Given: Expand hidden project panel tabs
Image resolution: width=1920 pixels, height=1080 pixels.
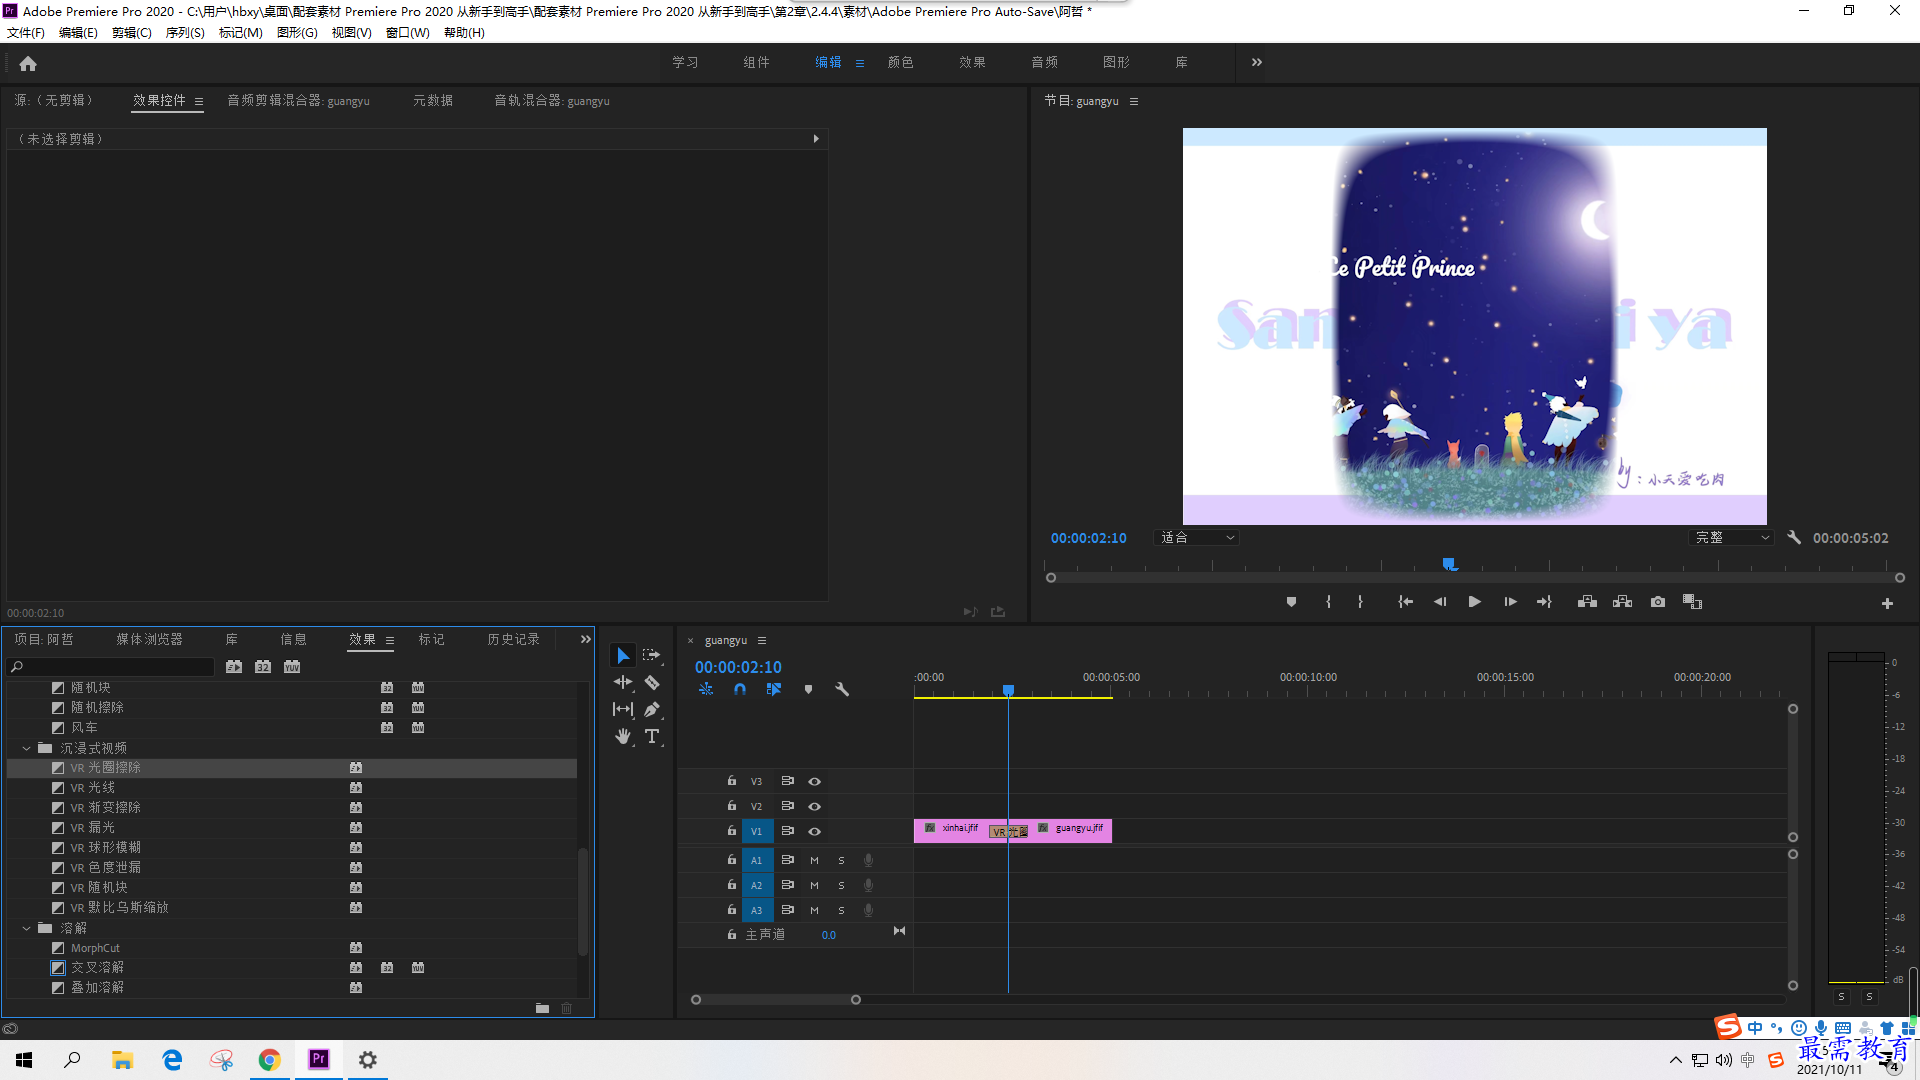Looking at the screenshot, I should point(585,639).
